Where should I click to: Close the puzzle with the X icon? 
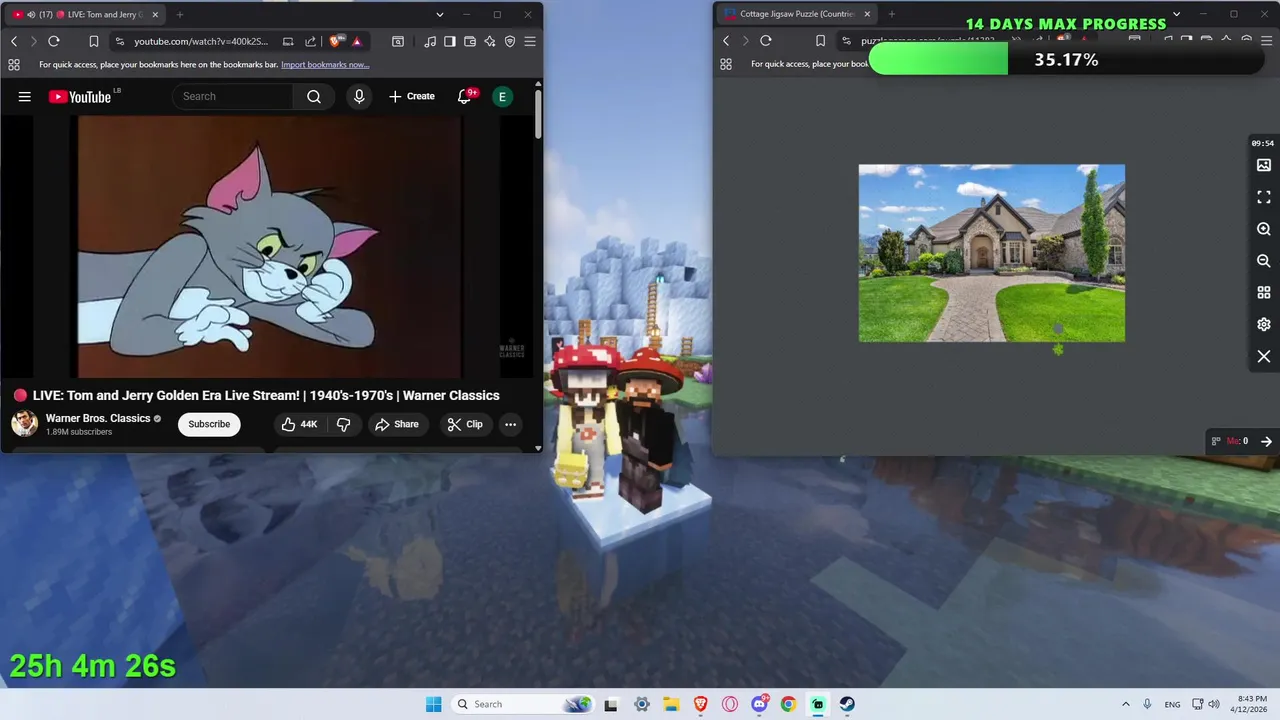point(1264,356)
